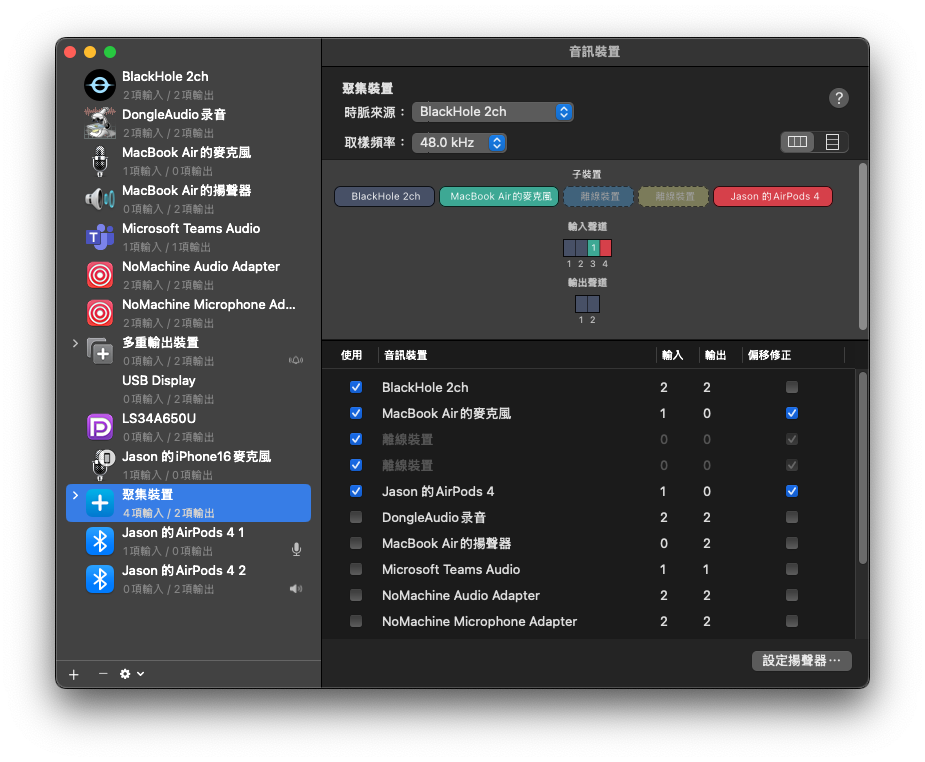Open the help question mark button
This screenshot has width=925, height=762.
click(838, 98)
